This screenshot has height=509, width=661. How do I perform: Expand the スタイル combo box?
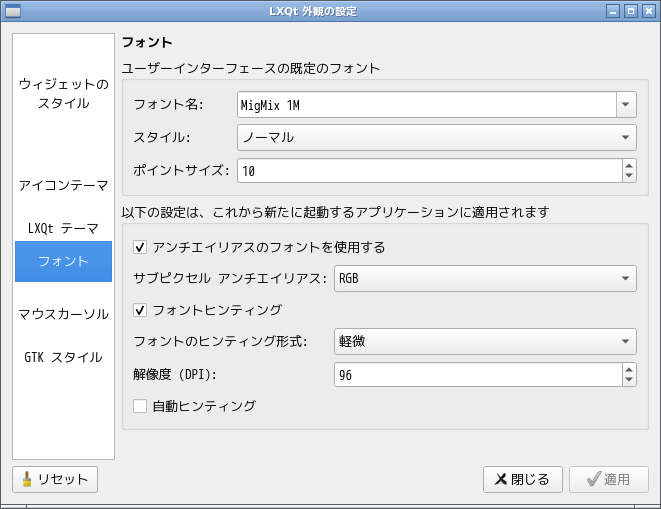436,137
